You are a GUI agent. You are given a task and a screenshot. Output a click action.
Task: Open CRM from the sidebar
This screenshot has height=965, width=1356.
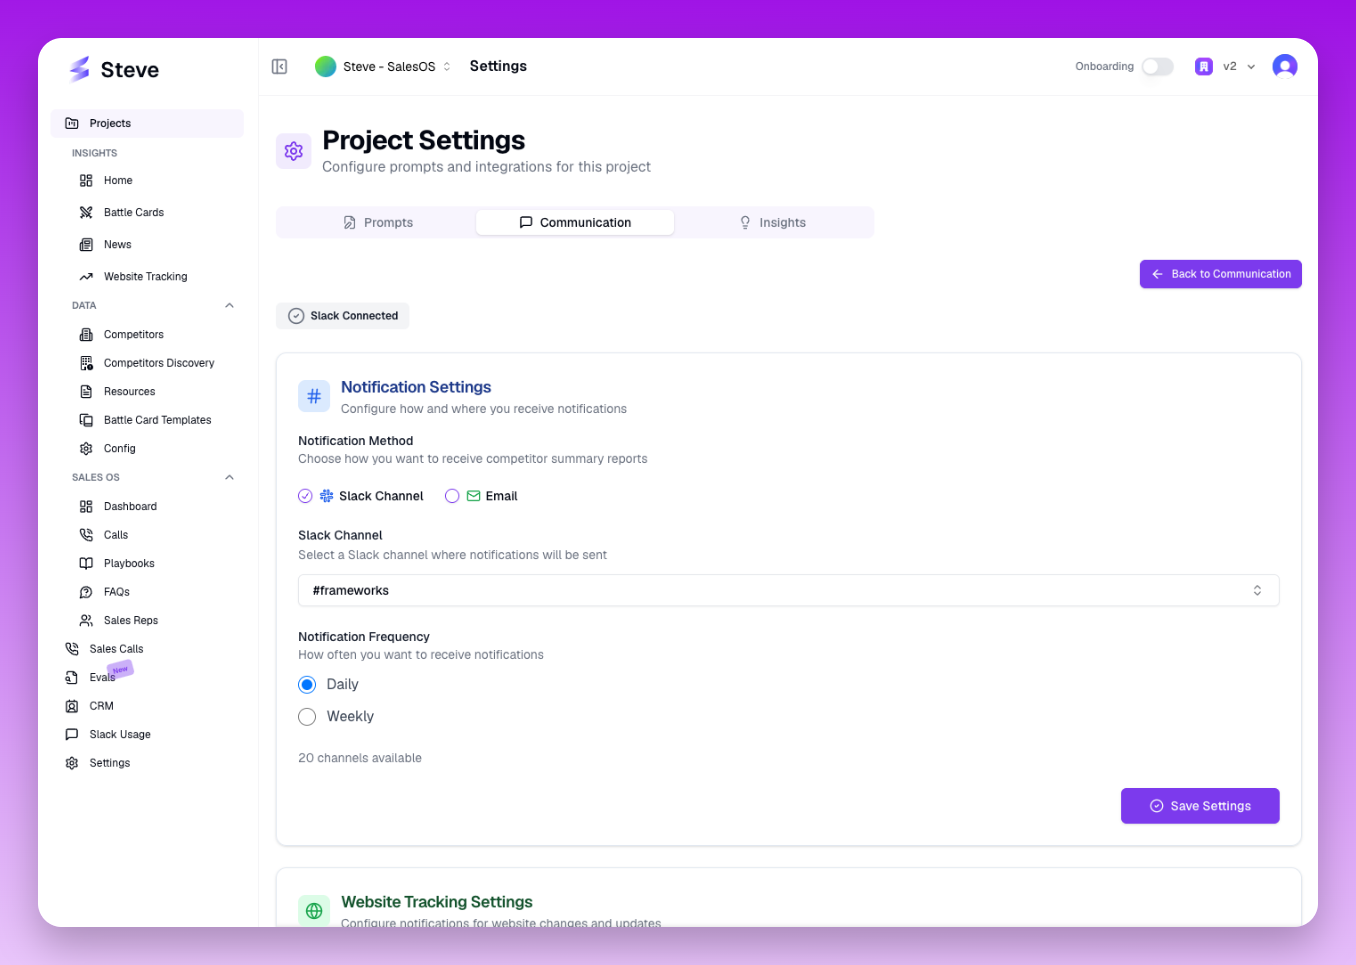pos(101,706)
